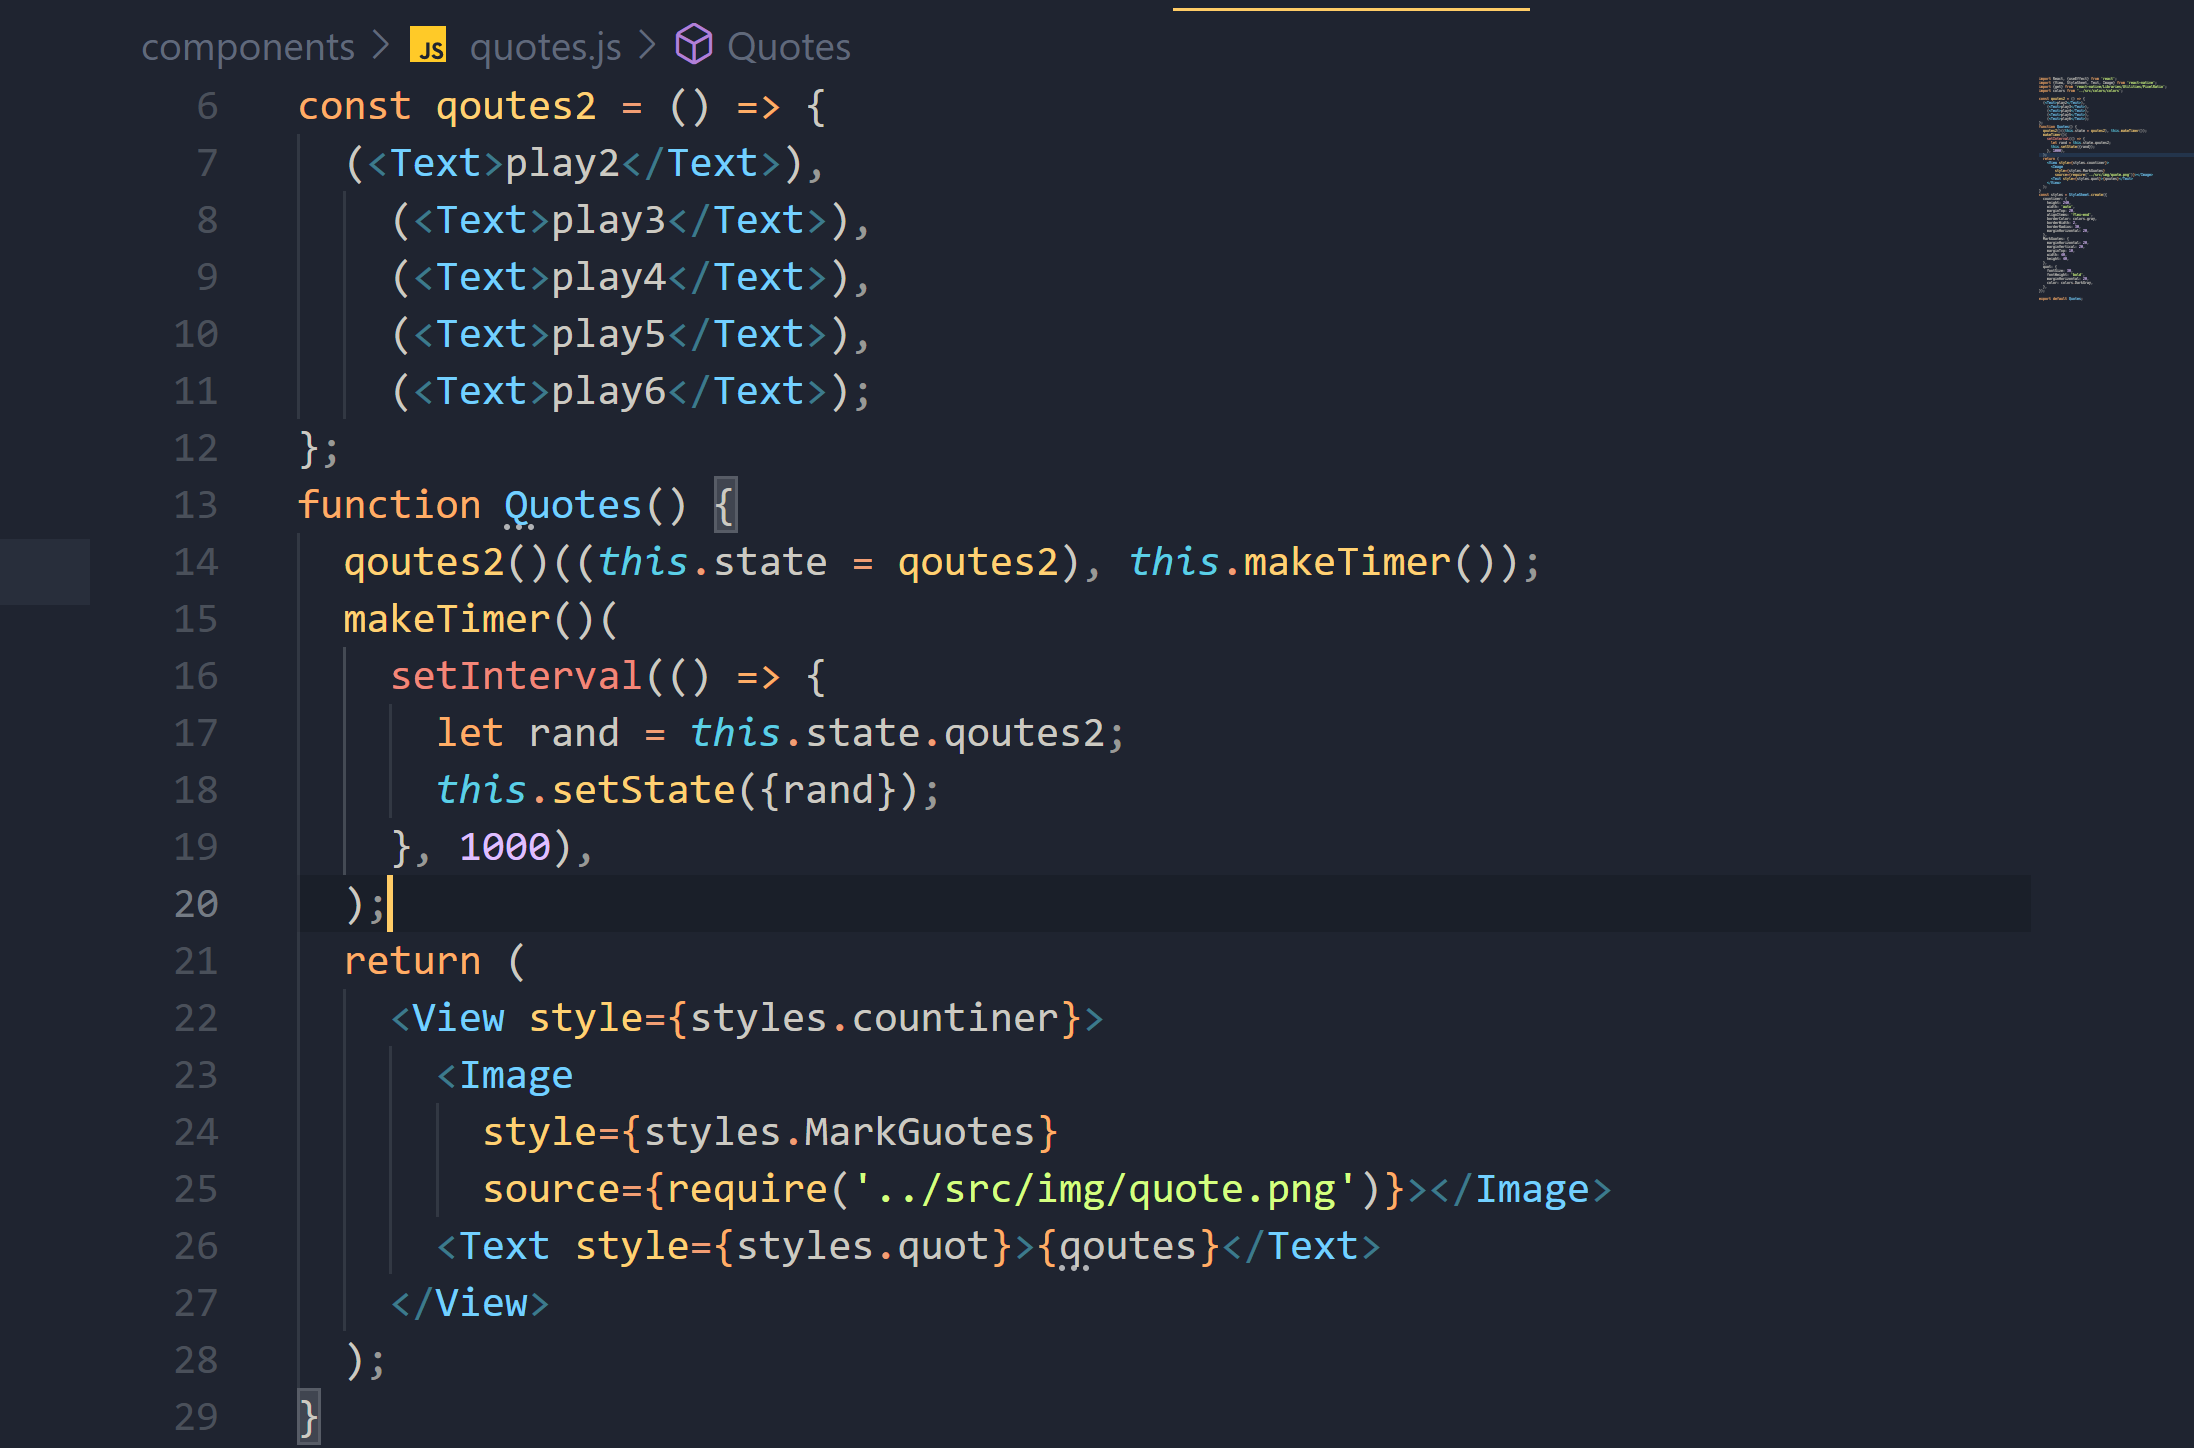The height and width of the screenshot is (1448, 2194).
Task: Click the Quotes symbol cube icon
Action: pyautogui.click(x=694, y=45)
